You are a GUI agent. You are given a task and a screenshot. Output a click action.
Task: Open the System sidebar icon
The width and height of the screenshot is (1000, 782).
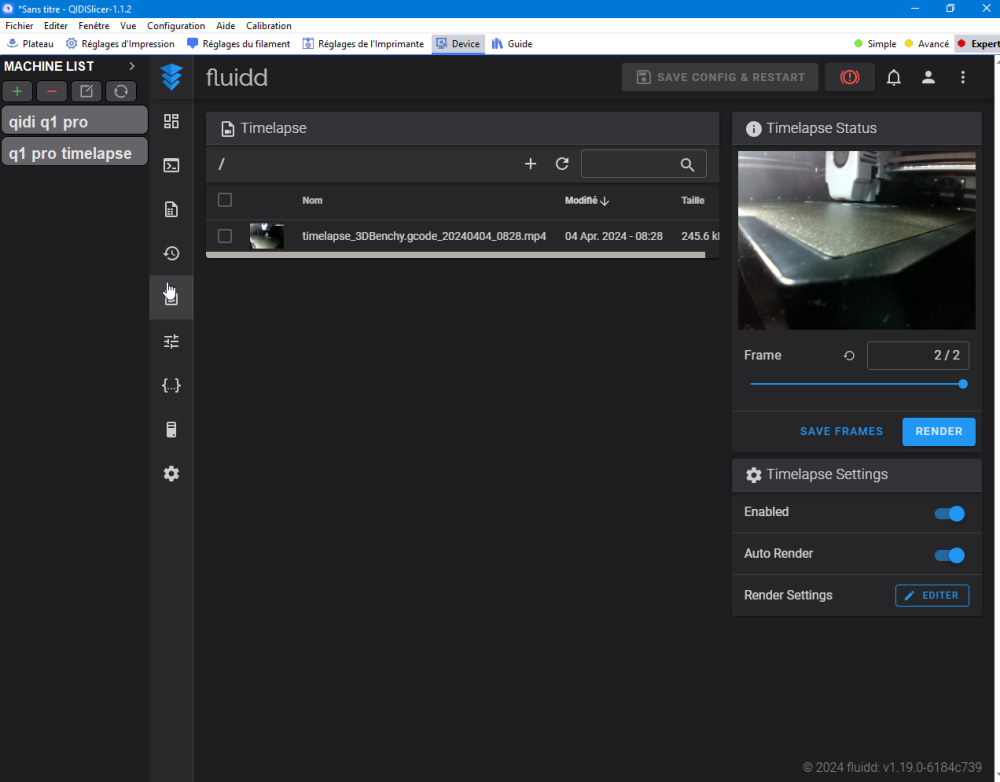(x=171, y=429)
